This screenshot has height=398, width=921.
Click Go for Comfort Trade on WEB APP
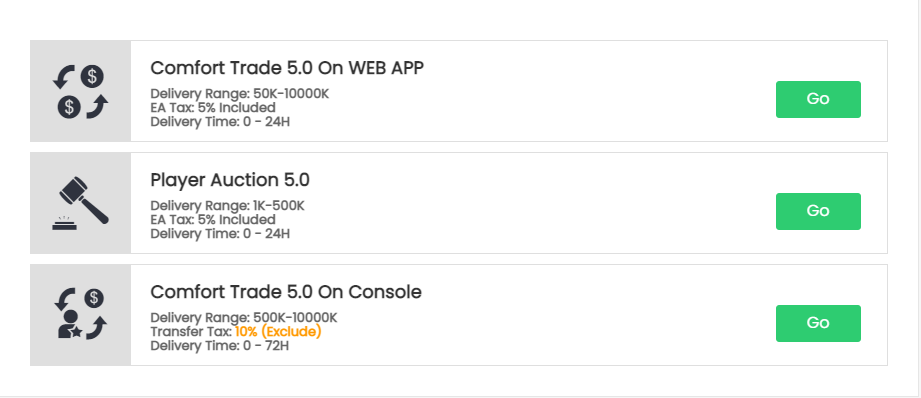coord(818,99)
